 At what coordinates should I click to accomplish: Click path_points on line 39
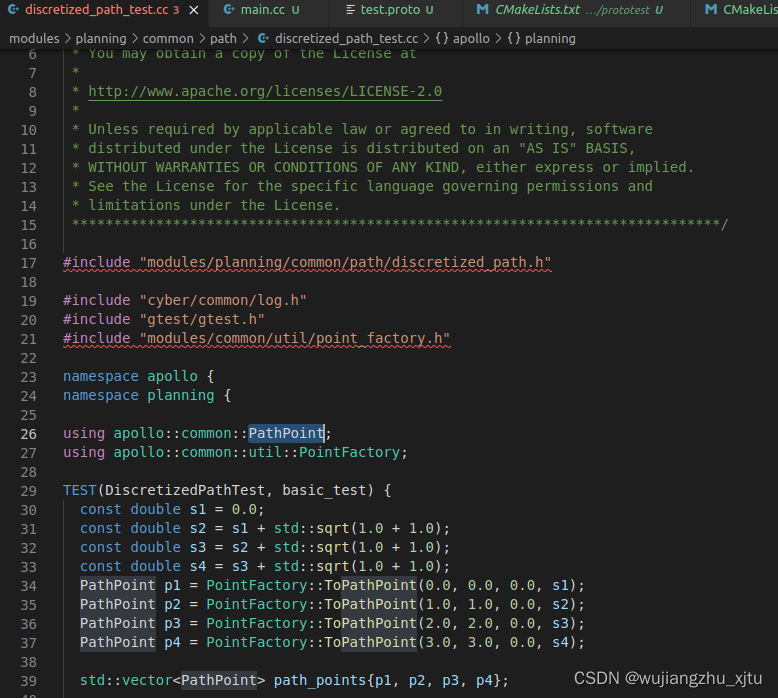click(320, 680)
